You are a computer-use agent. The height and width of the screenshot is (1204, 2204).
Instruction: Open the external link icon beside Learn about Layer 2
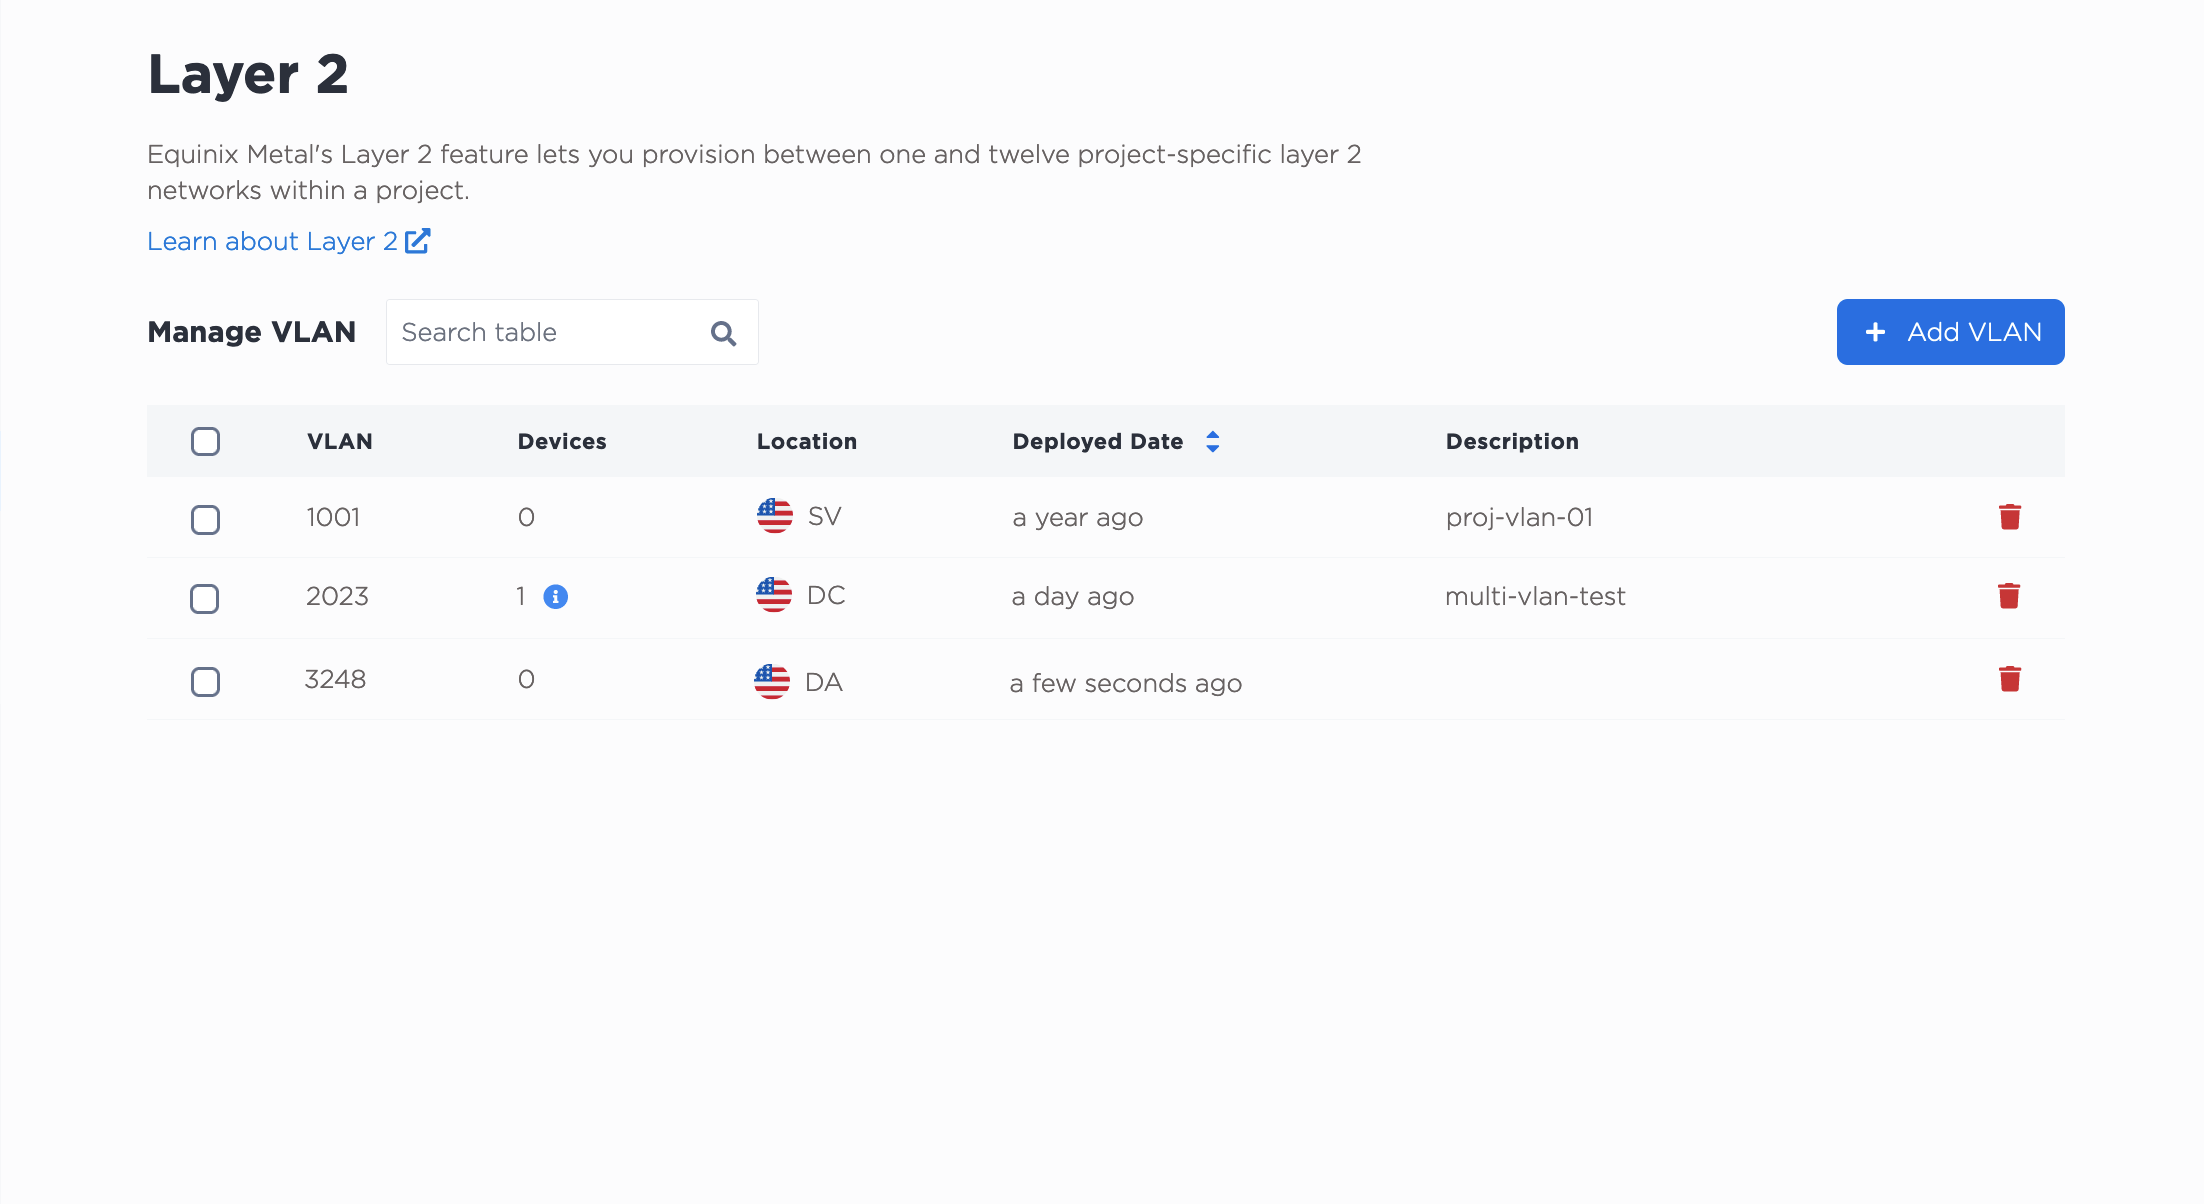point(418,241)
